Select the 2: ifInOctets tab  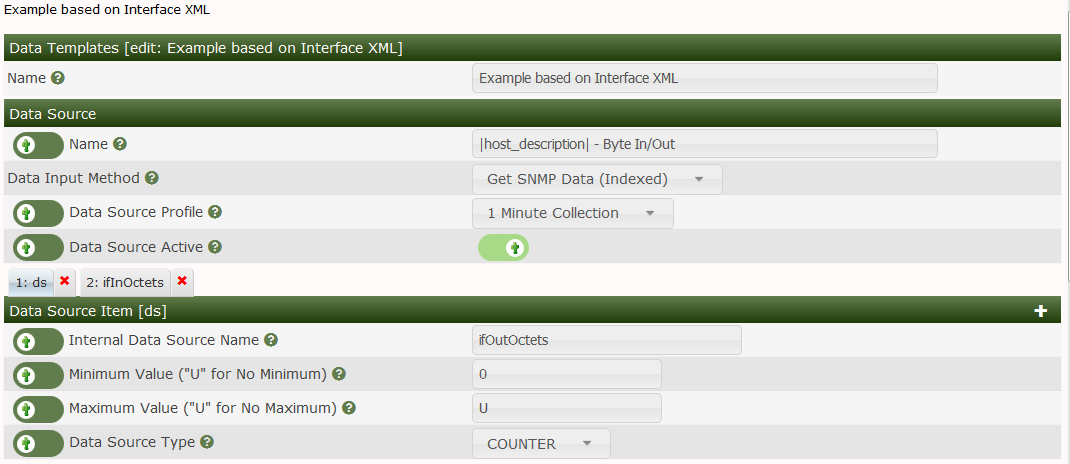coord(124,283)
